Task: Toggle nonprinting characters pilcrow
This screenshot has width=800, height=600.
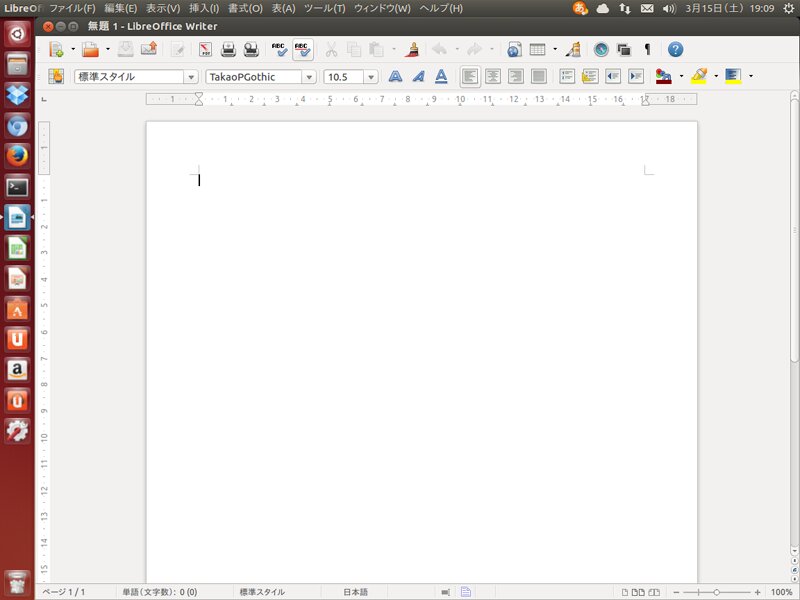Action: pos(647,49)
